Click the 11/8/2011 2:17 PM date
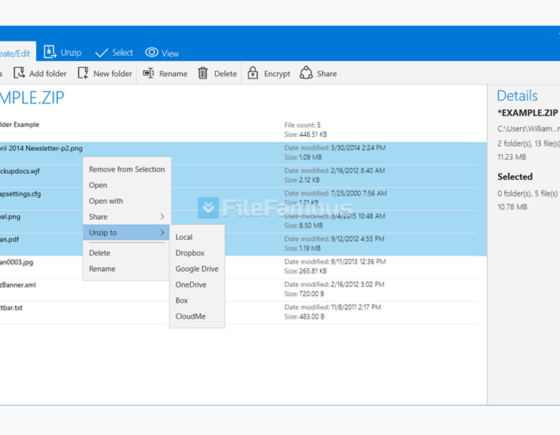 coord(356,307)
